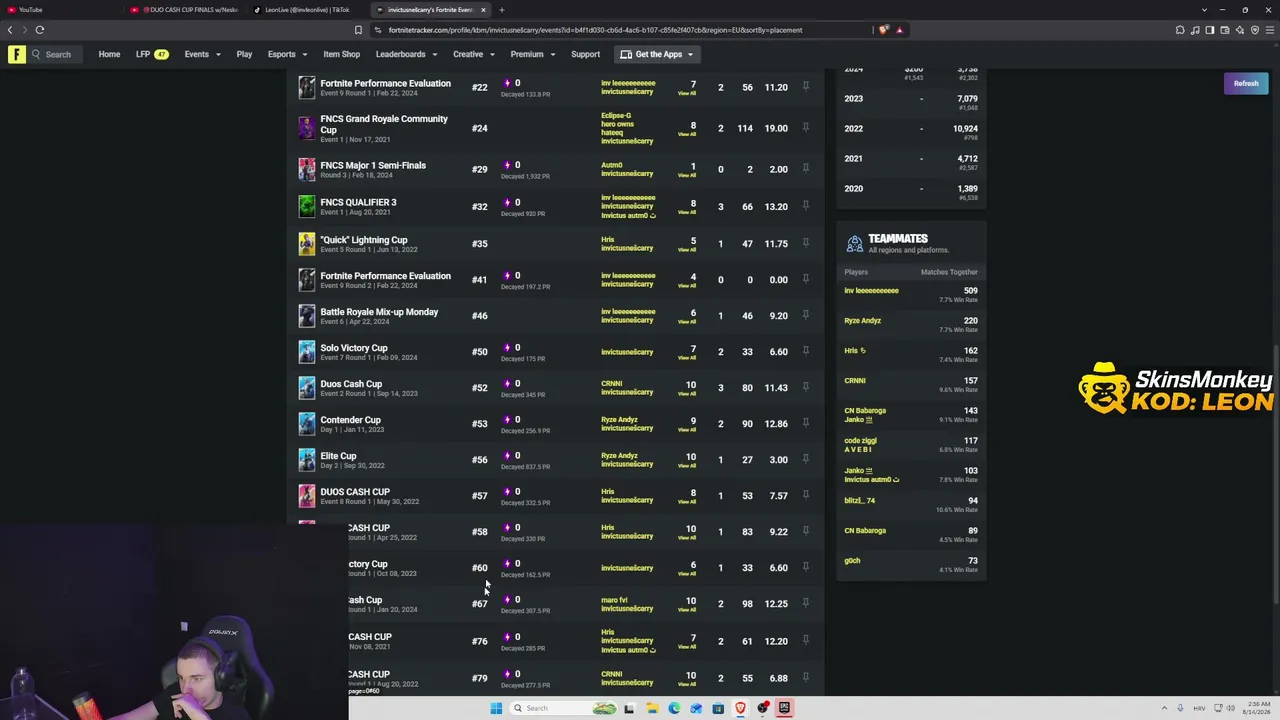Pin the FNCS Grand Royale Community Cup row

point(805,128)
